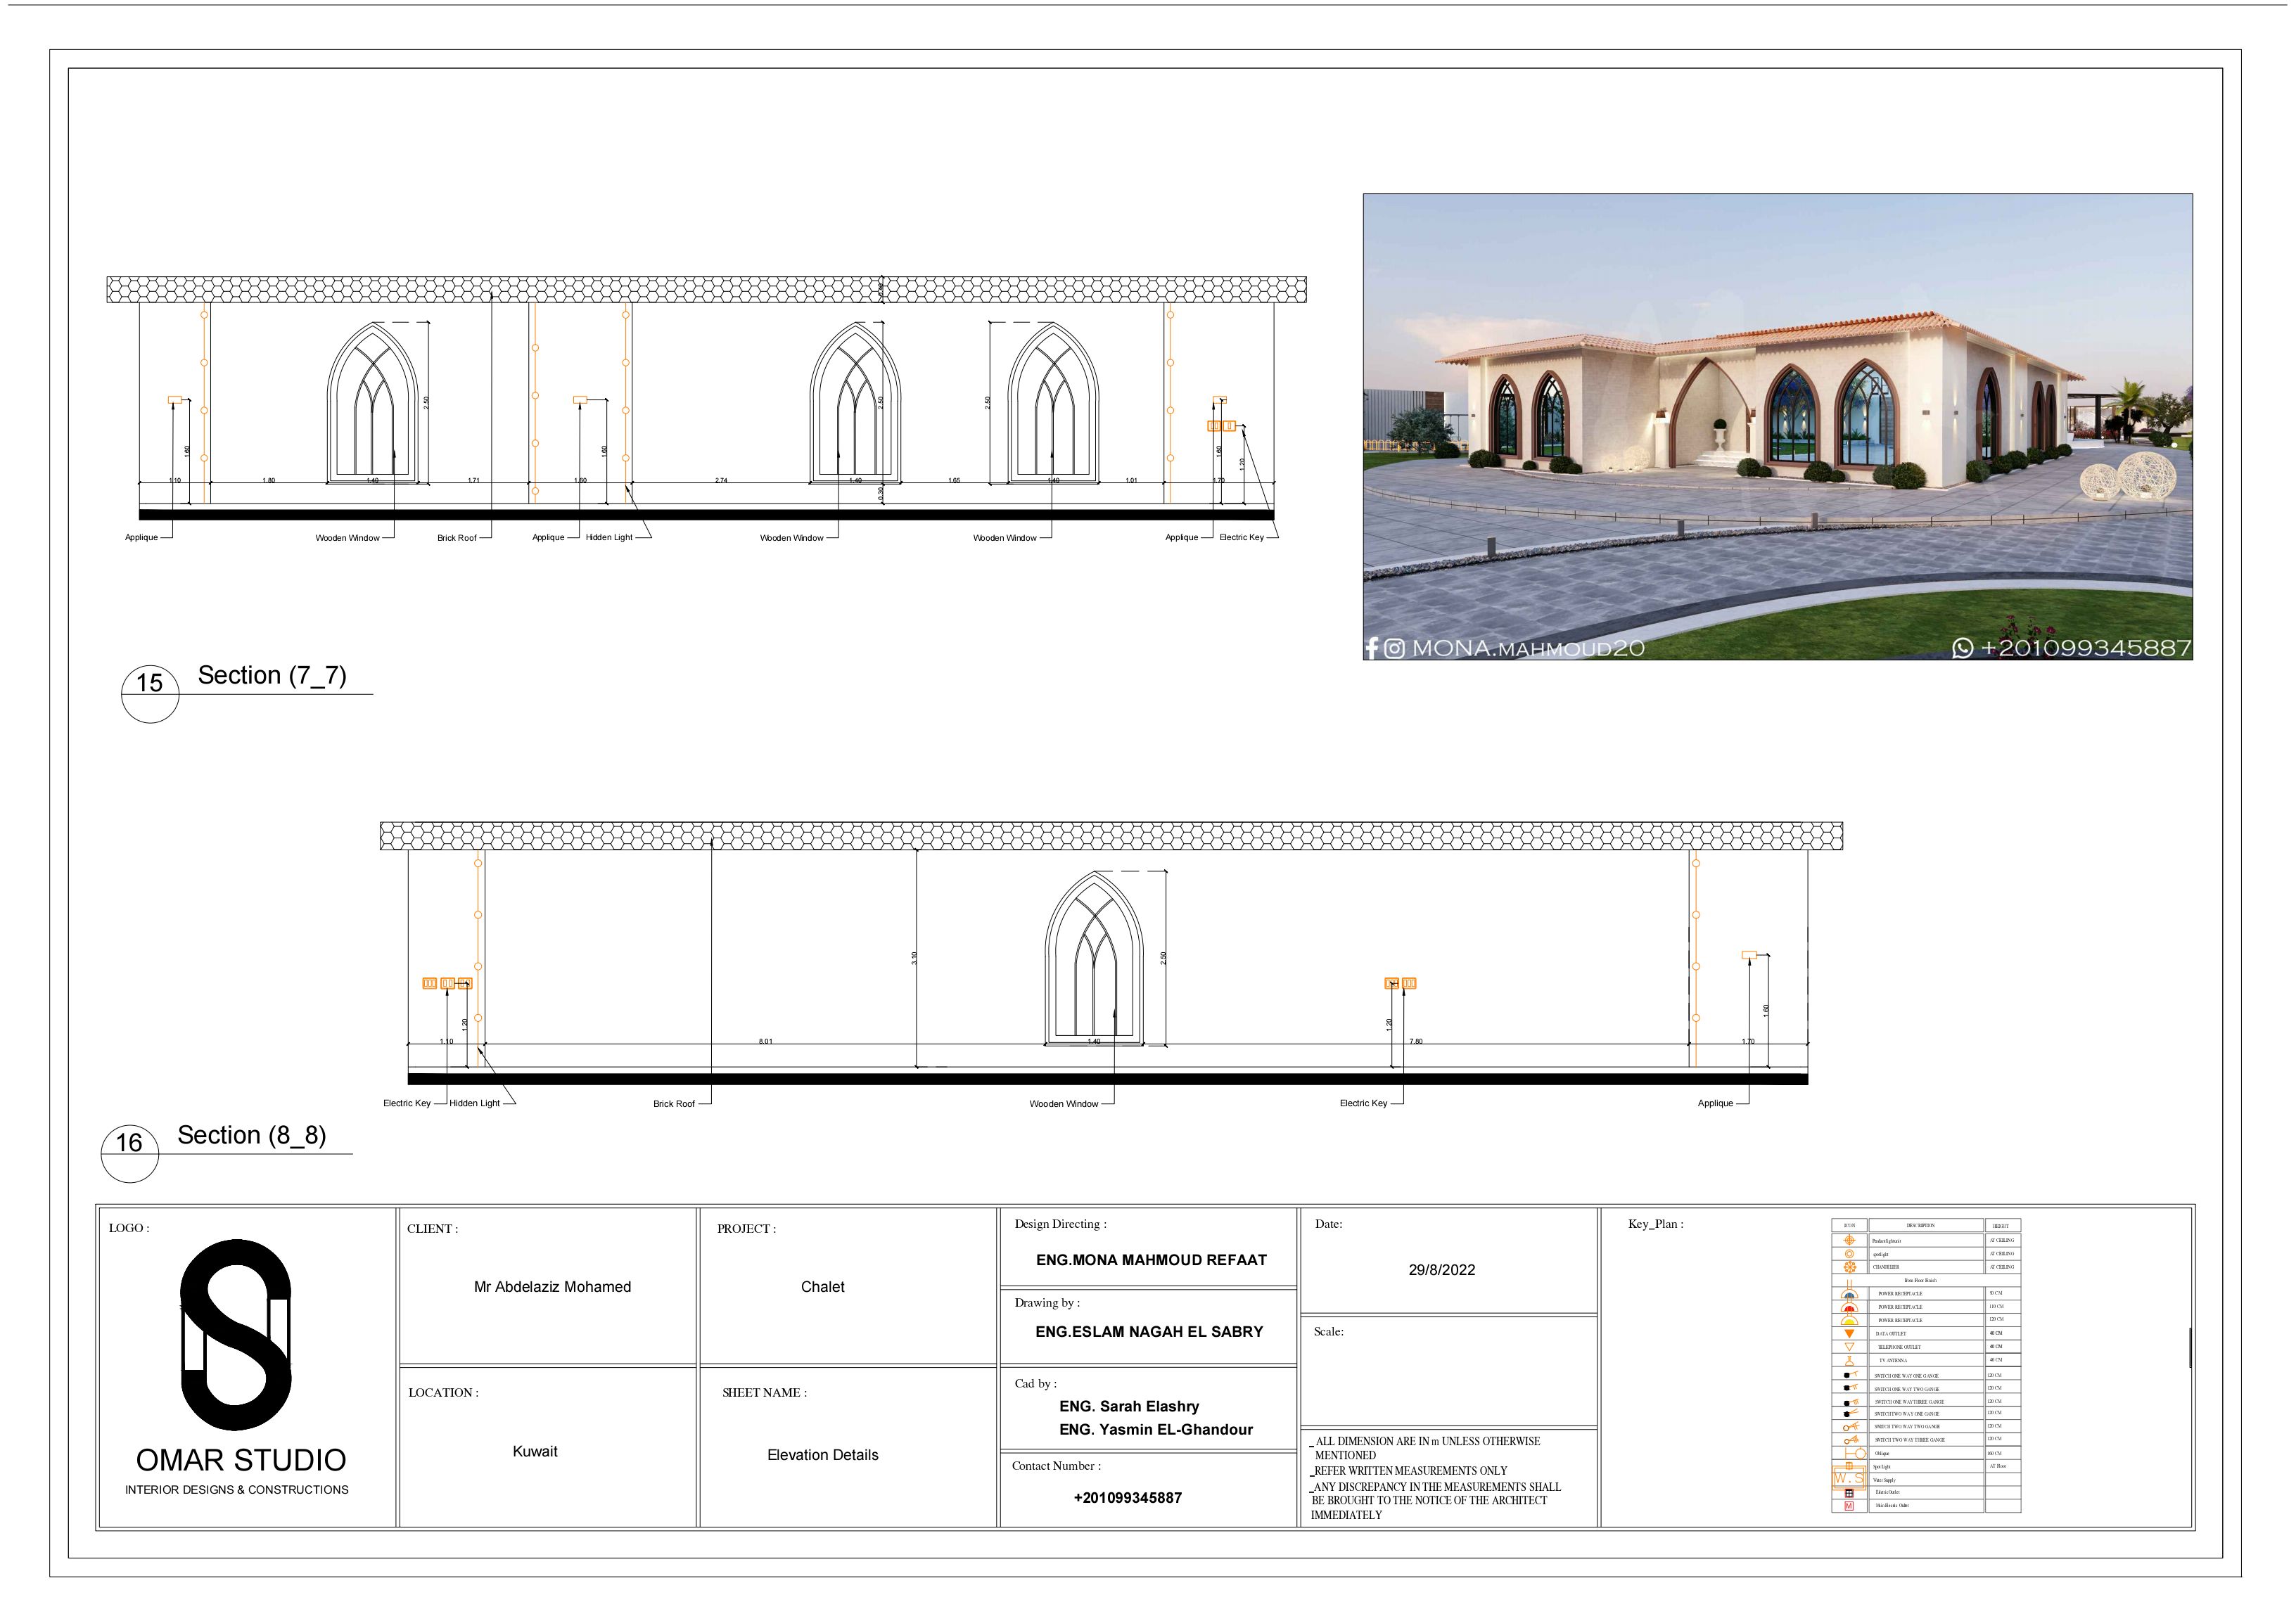Screen dimensions: 2296x1621
Task: Click the Section (8_8) title
Action: coord(251,1135)
